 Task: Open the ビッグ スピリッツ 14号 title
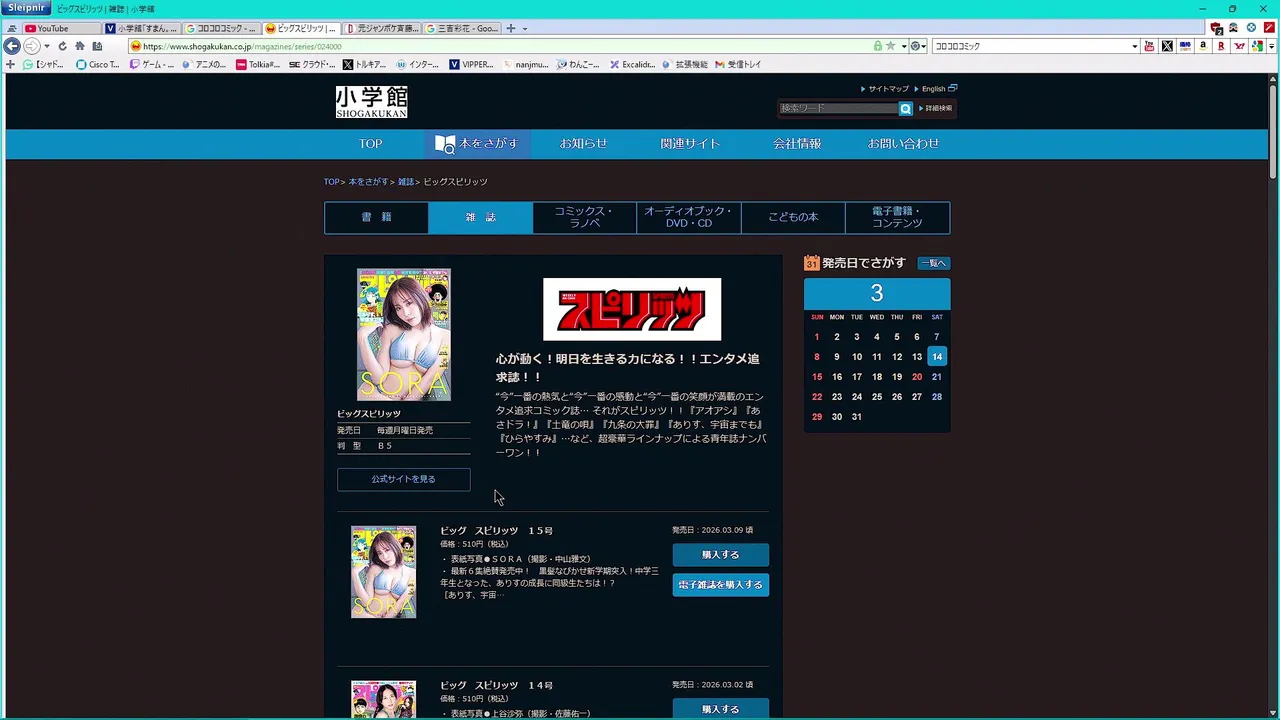(496, 685)
